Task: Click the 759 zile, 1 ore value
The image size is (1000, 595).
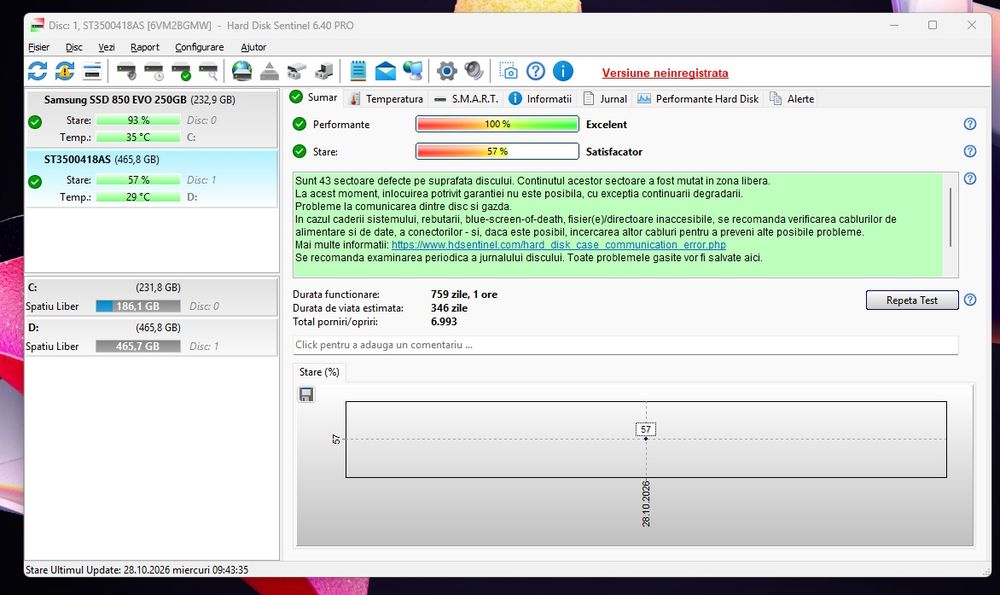Action: coord(464,294)
